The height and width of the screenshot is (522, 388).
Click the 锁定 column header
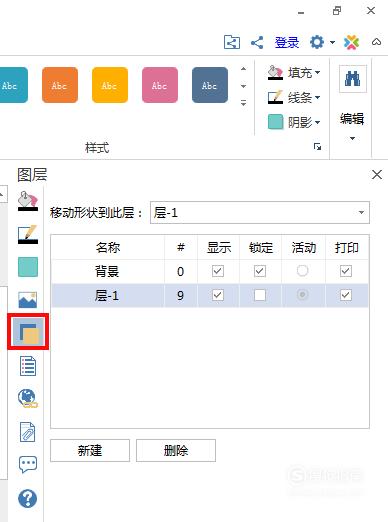260,247
